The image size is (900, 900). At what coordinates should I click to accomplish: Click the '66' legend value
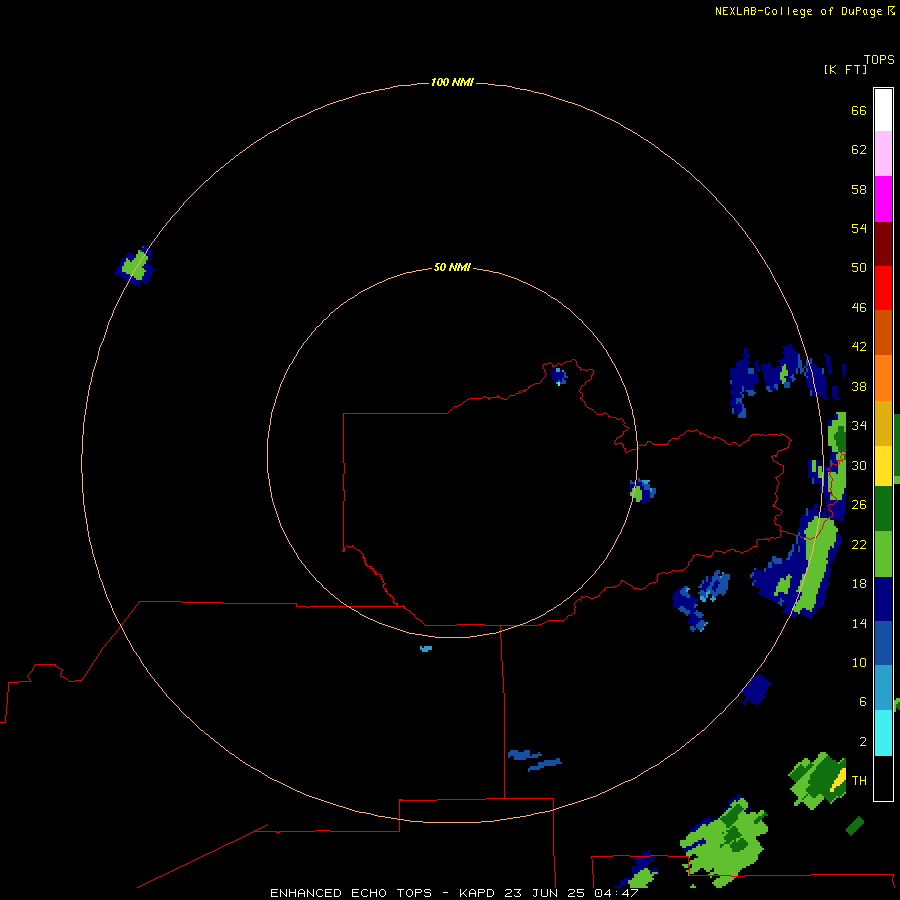point(859,110)
